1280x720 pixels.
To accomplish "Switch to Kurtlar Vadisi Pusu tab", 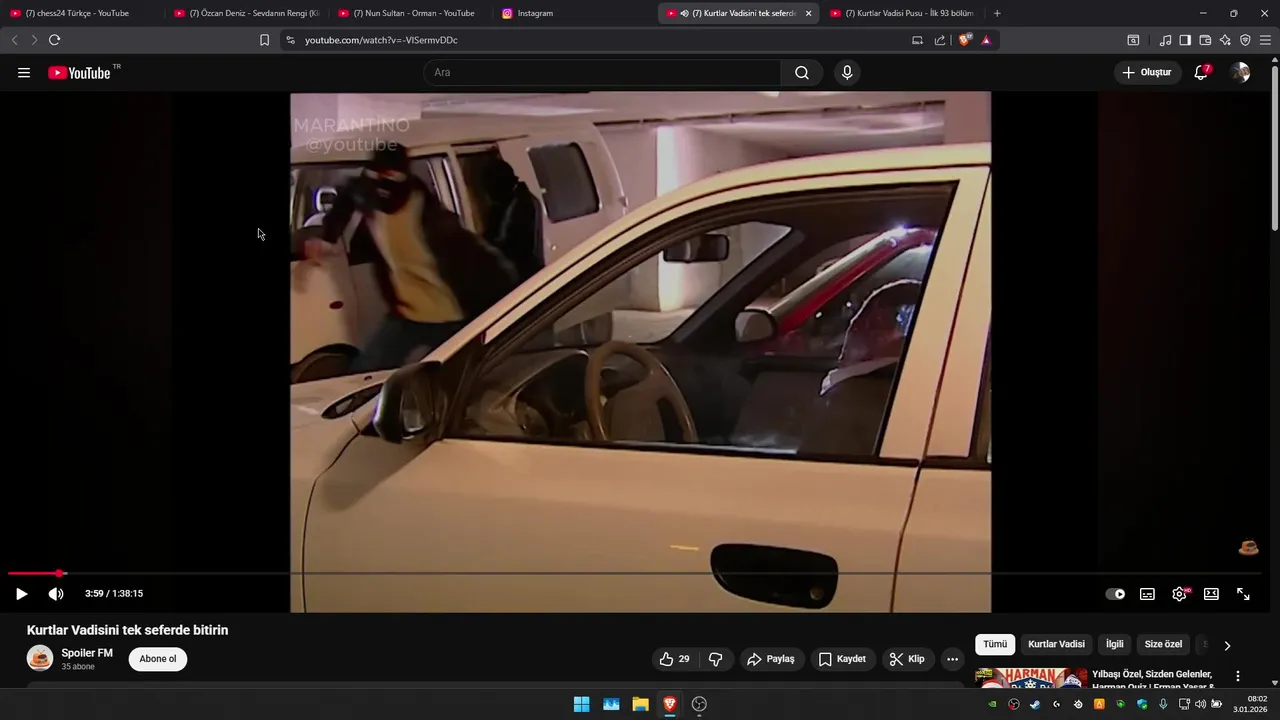I will point(904,13).
